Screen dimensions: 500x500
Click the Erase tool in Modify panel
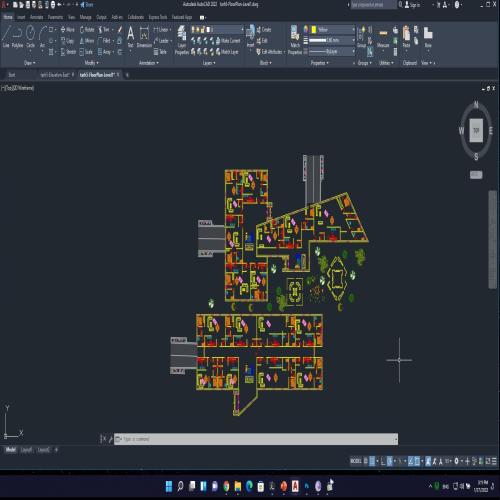[120, 30]
